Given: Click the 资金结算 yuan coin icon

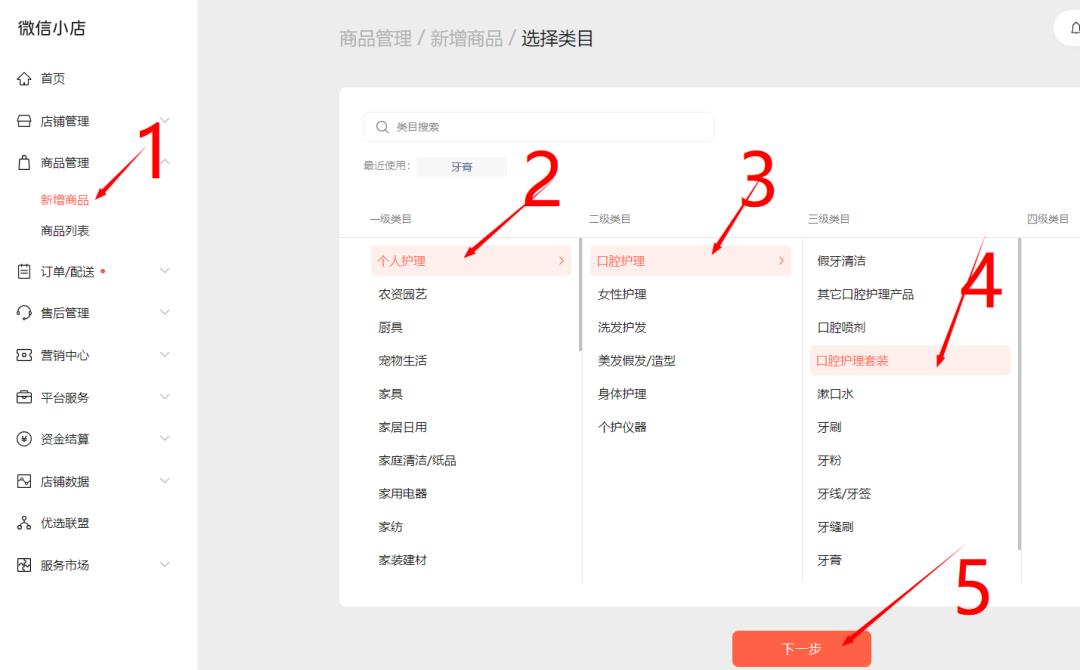Looking at the screenshot, I should (24, 439).
